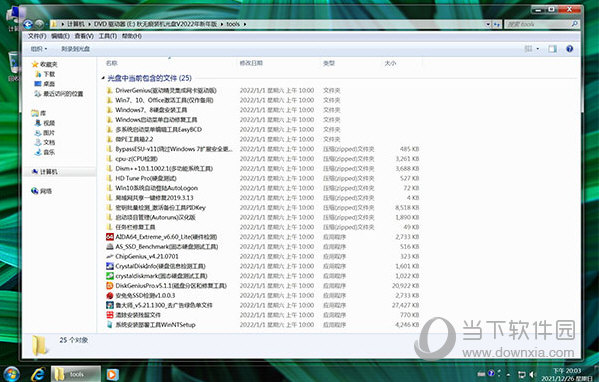Select the AS_SSD_Benchmark application file

167,247
